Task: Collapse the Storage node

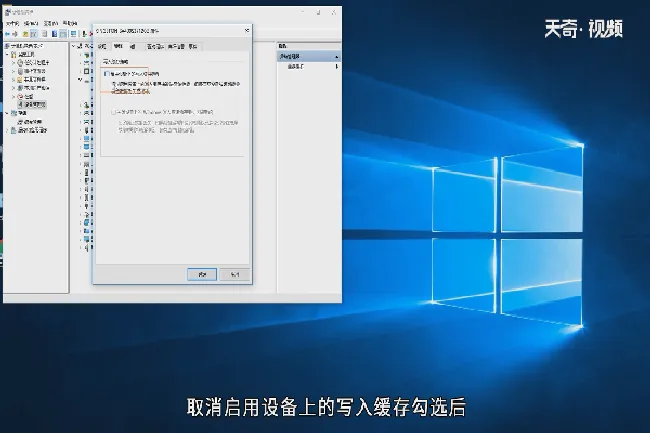Action: (7, 113)
